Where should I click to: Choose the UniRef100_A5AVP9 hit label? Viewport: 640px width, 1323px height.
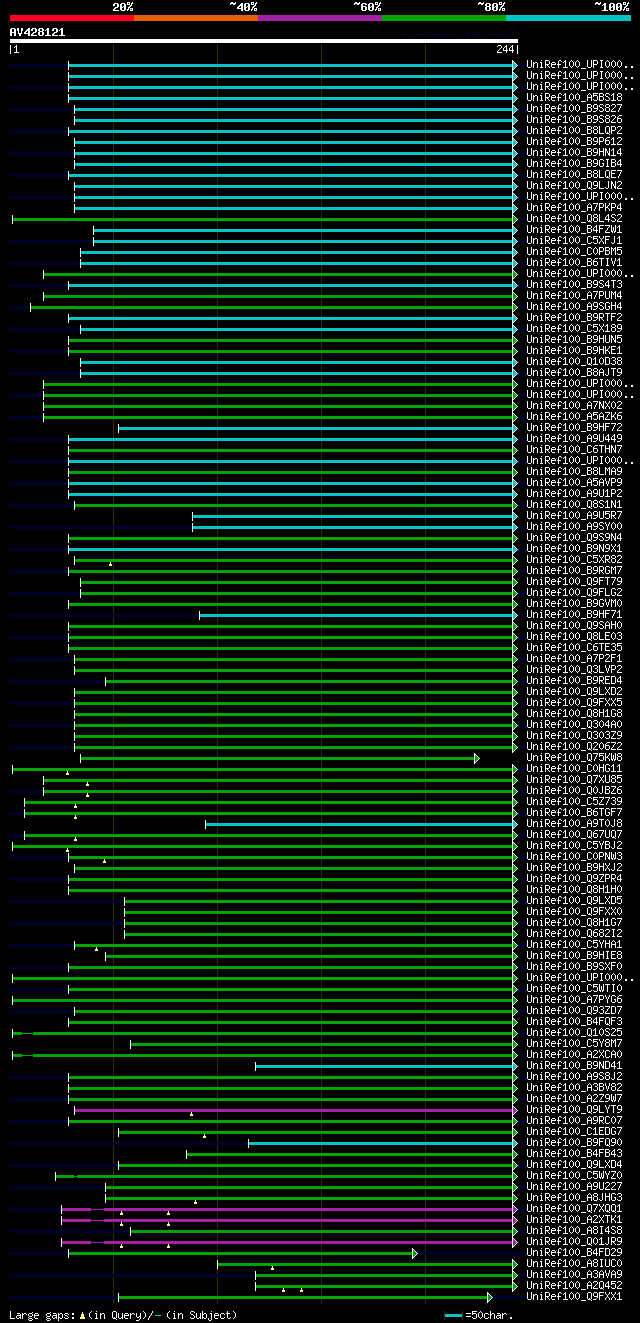tap(575, 482)
